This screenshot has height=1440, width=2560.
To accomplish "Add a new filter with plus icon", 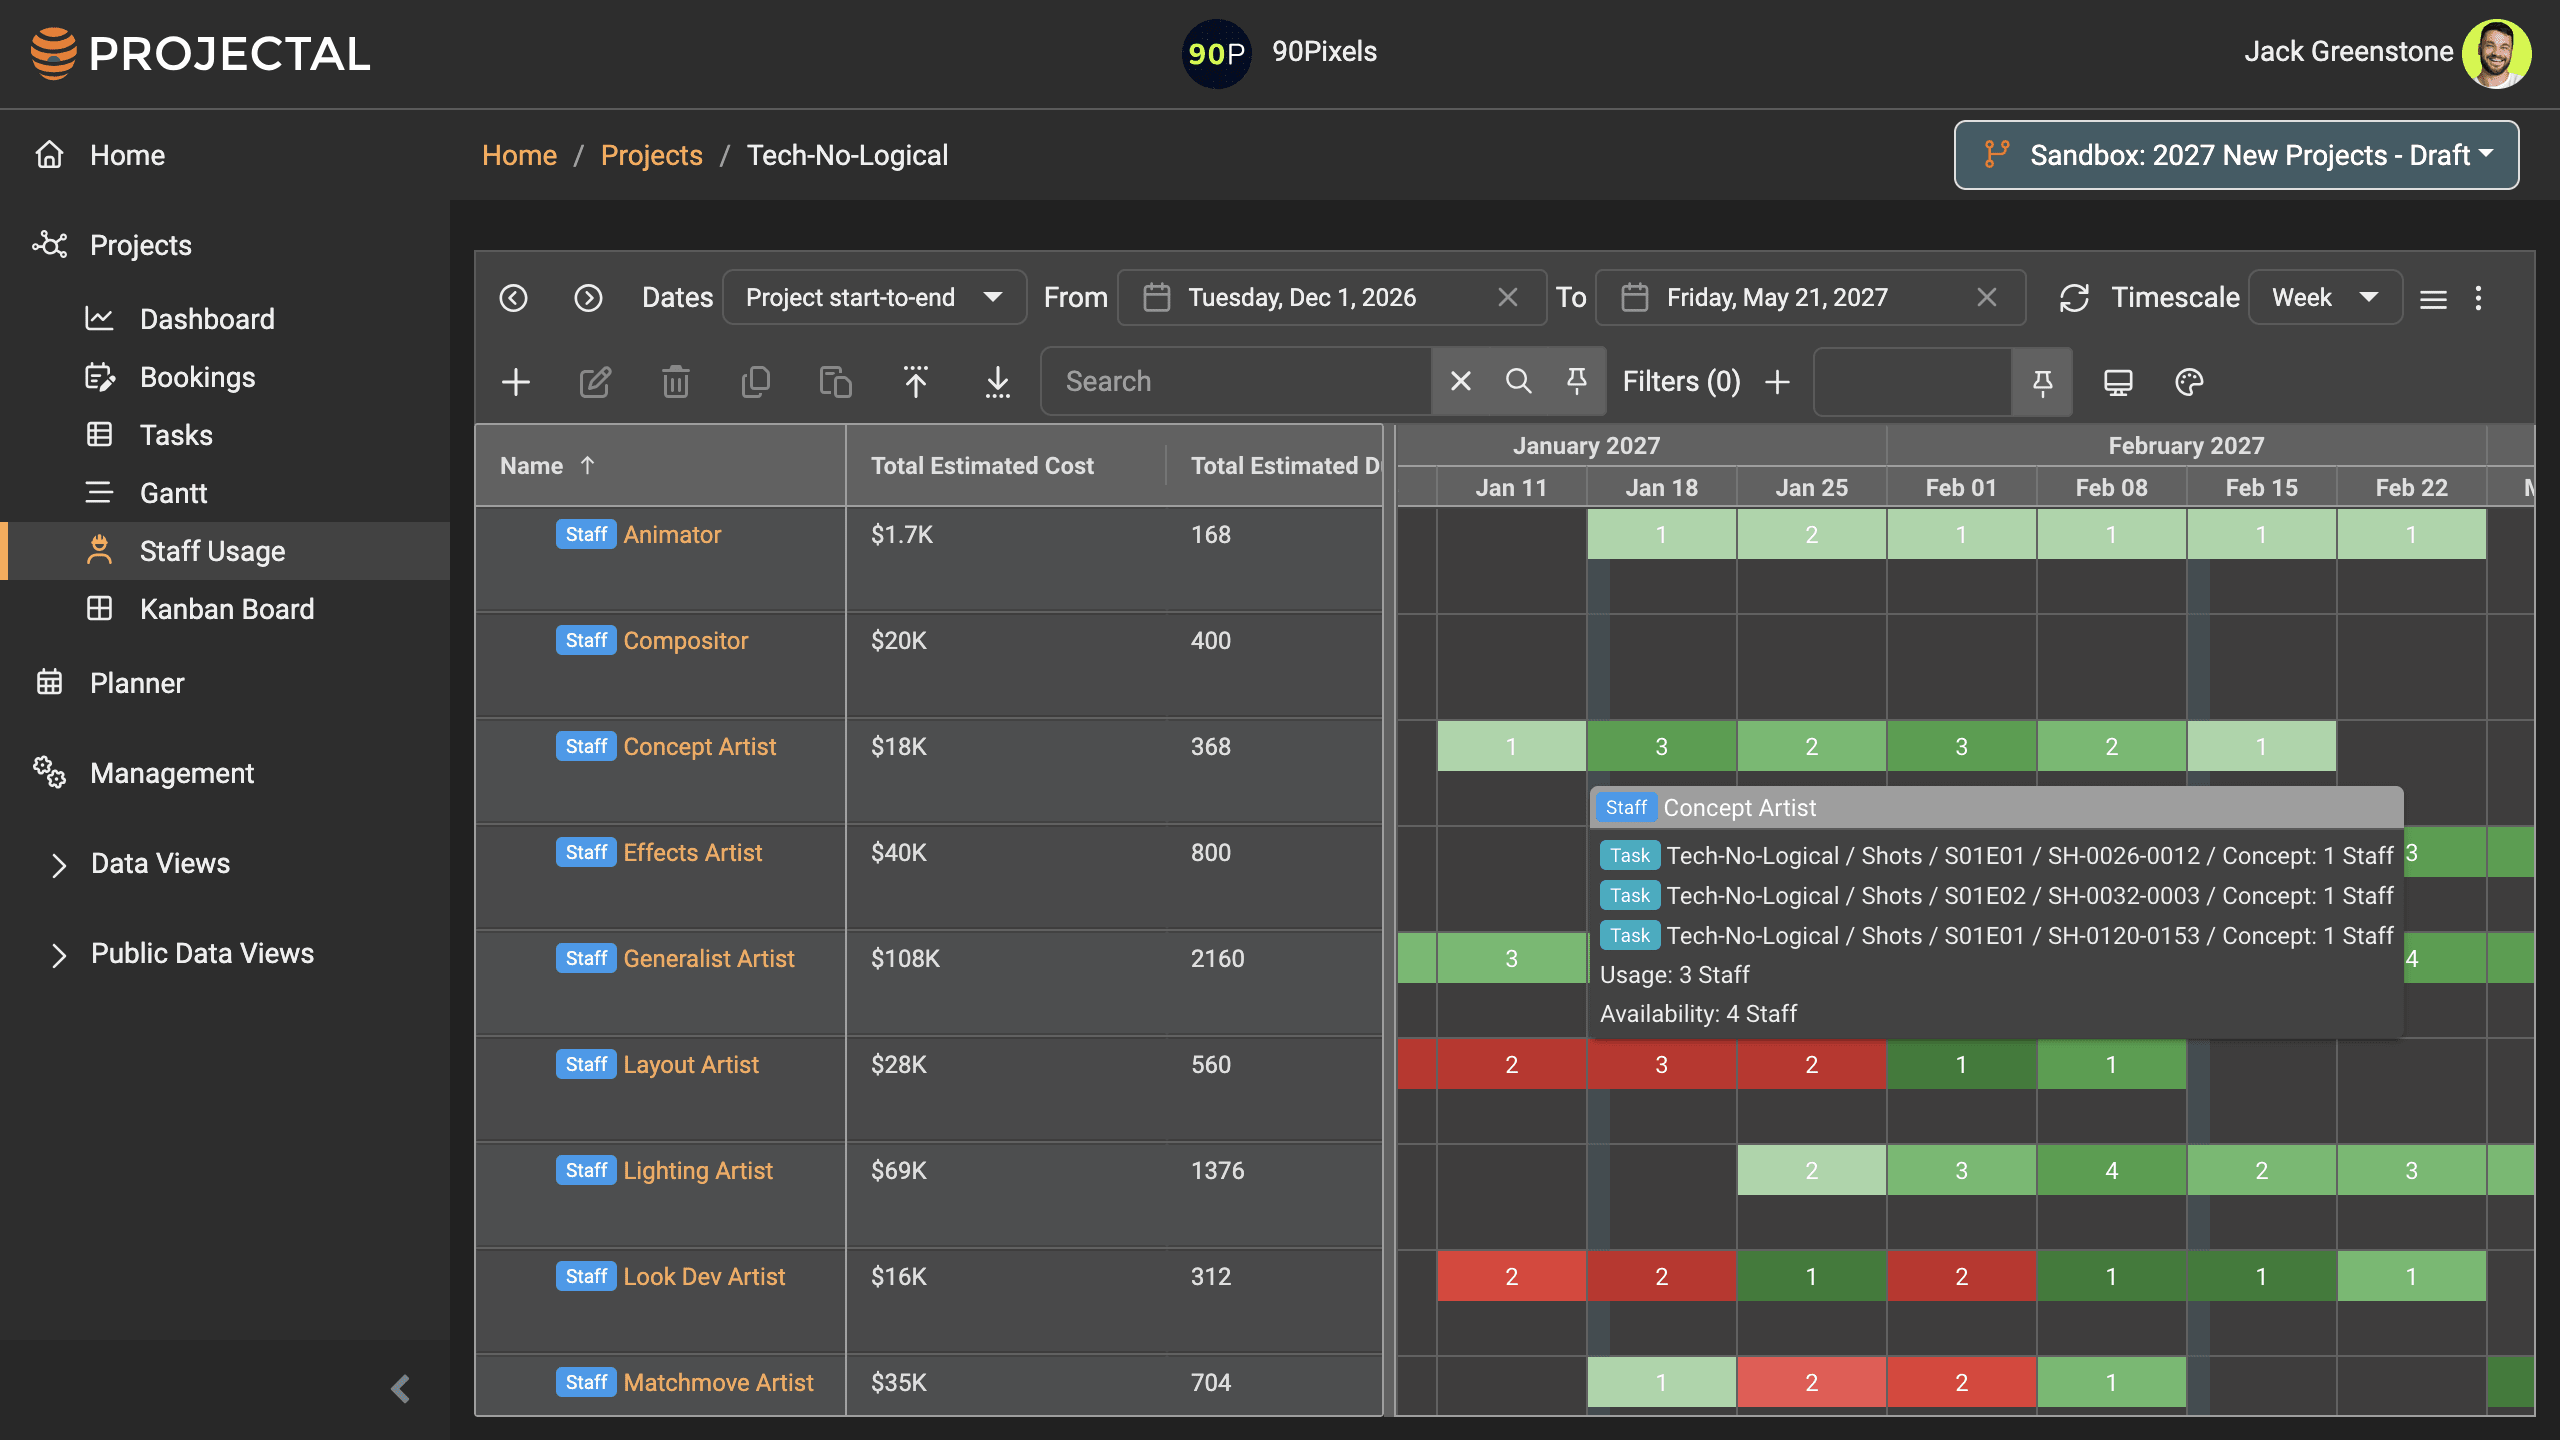I will [x=1777, y=382].
